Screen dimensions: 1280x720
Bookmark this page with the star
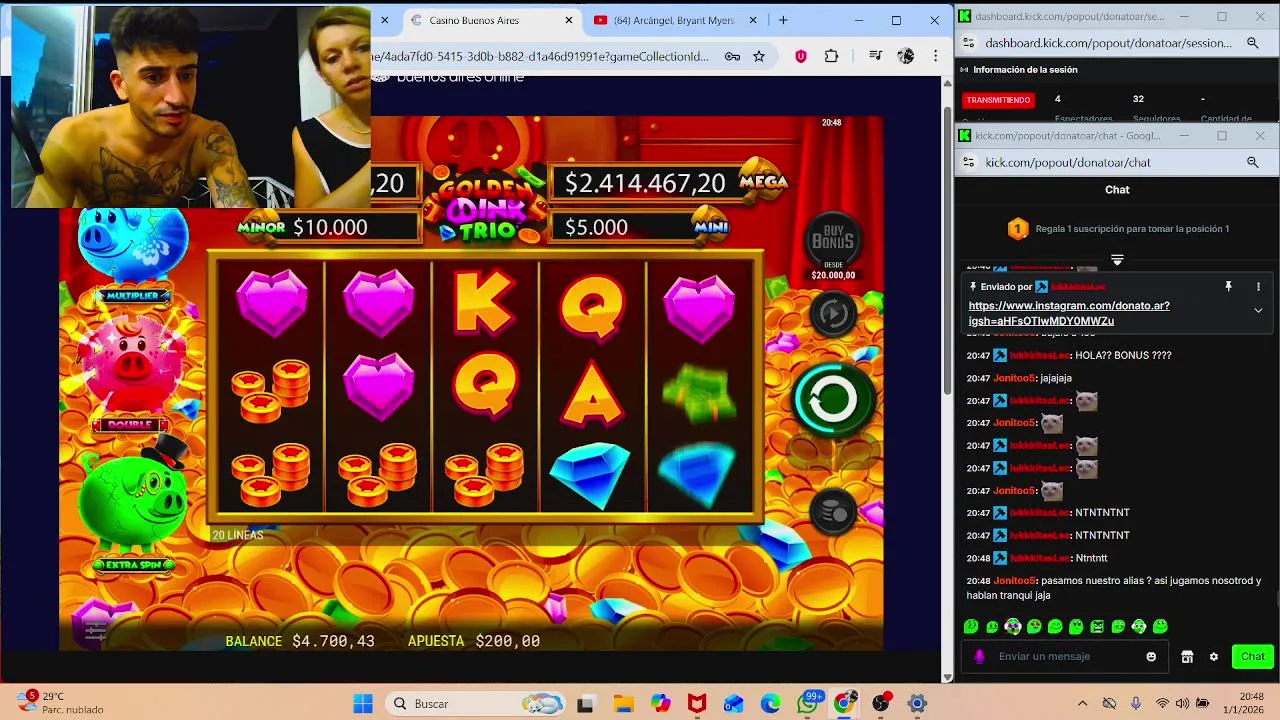coord(759,56)
